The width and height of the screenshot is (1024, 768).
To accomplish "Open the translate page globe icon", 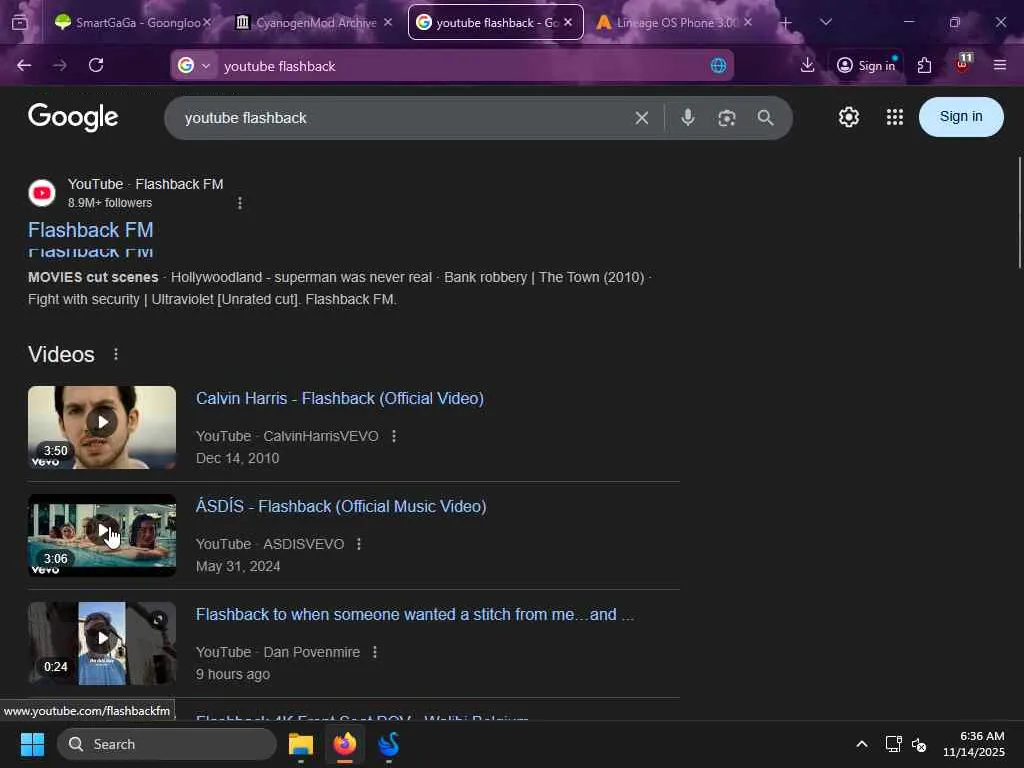I will point(718,65).
